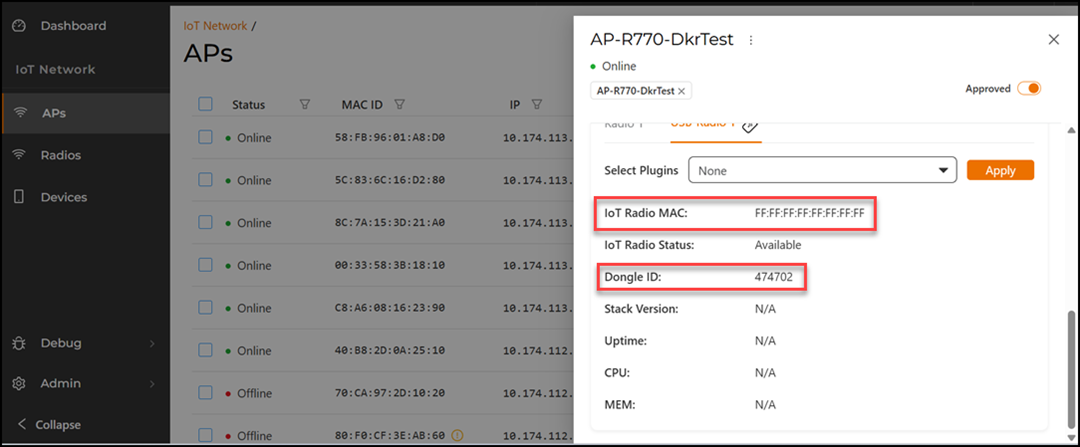The image size is (1080, 447).
Task: Close the AP-R770-DkrTest details panel
Action: click(1053, 40)
